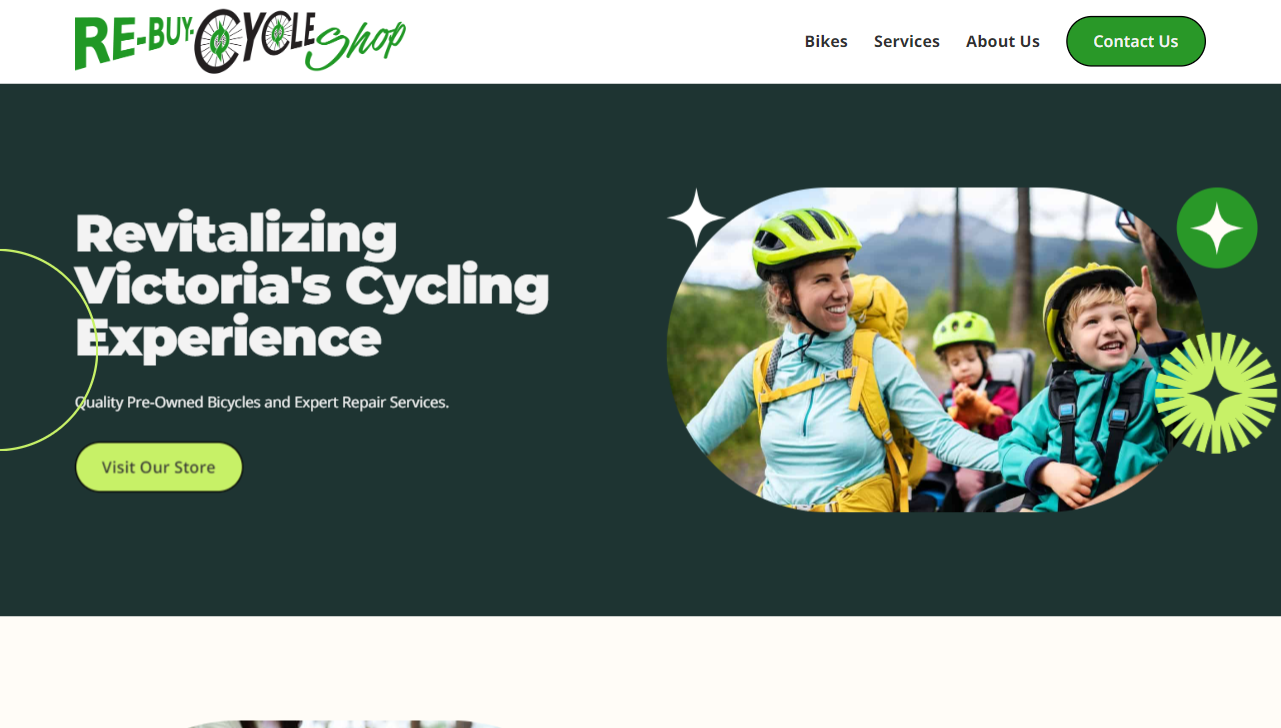Viewport: 1281px width, 728px height.
Task: Click the white four-point sparkle icon
Action: coord(697,218)
